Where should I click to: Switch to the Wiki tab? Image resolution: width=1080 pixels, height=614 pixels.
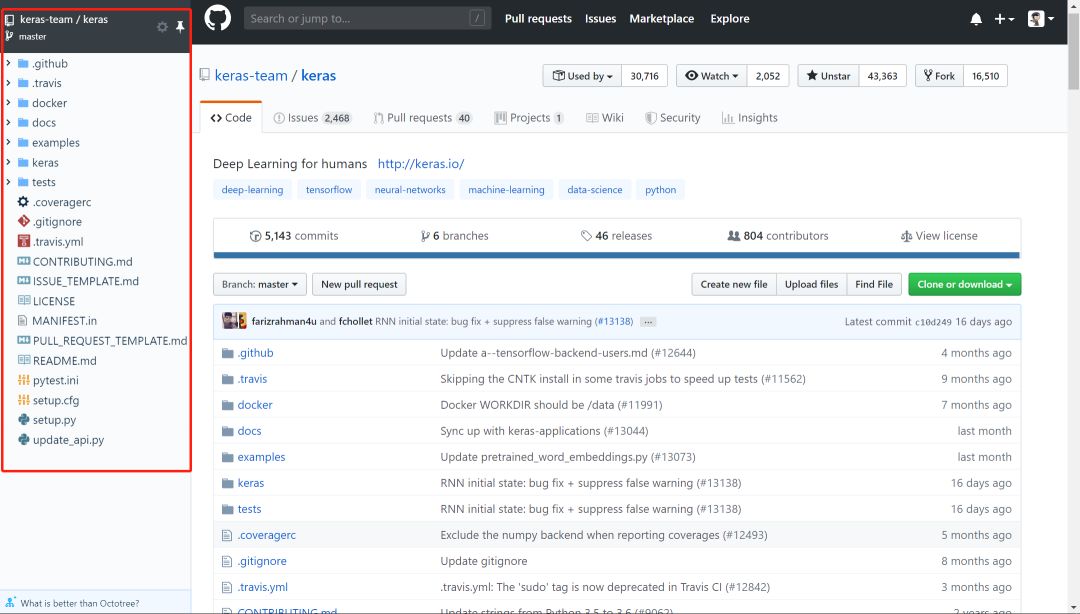click(605, 118)
